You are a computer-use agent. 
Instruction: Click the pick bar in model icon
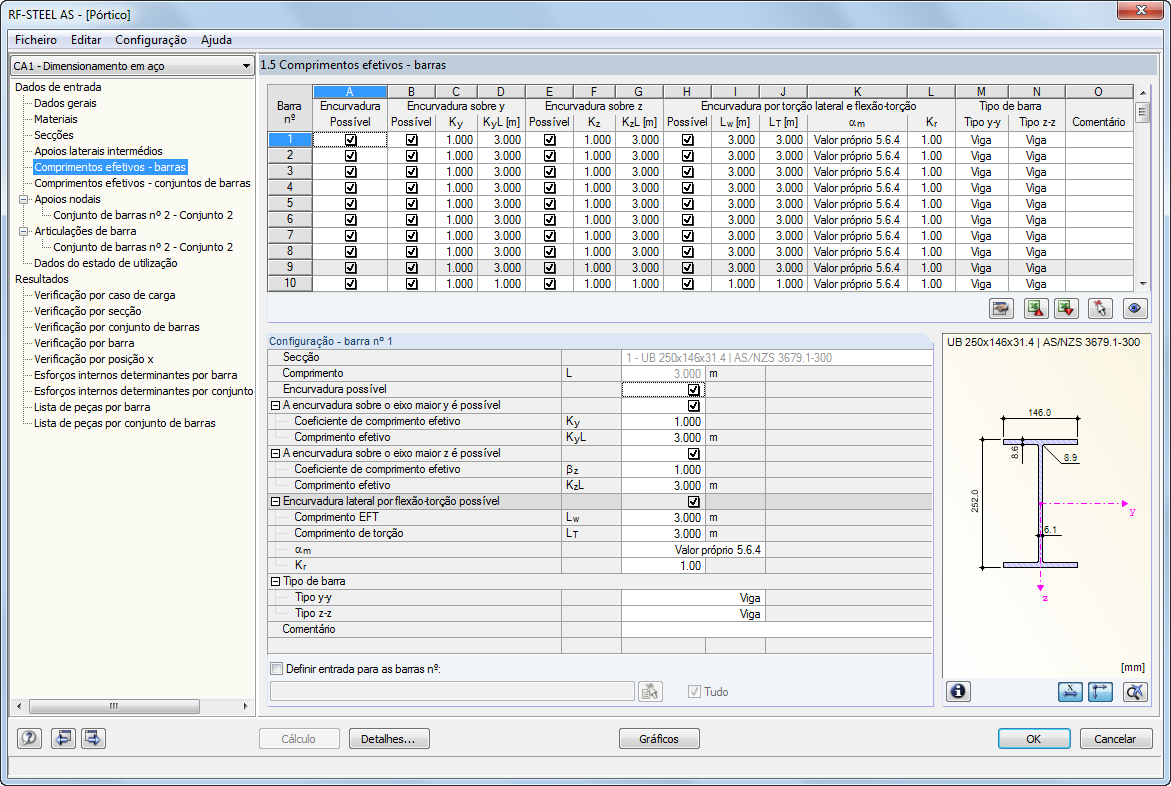click(x=1100, y=309)
